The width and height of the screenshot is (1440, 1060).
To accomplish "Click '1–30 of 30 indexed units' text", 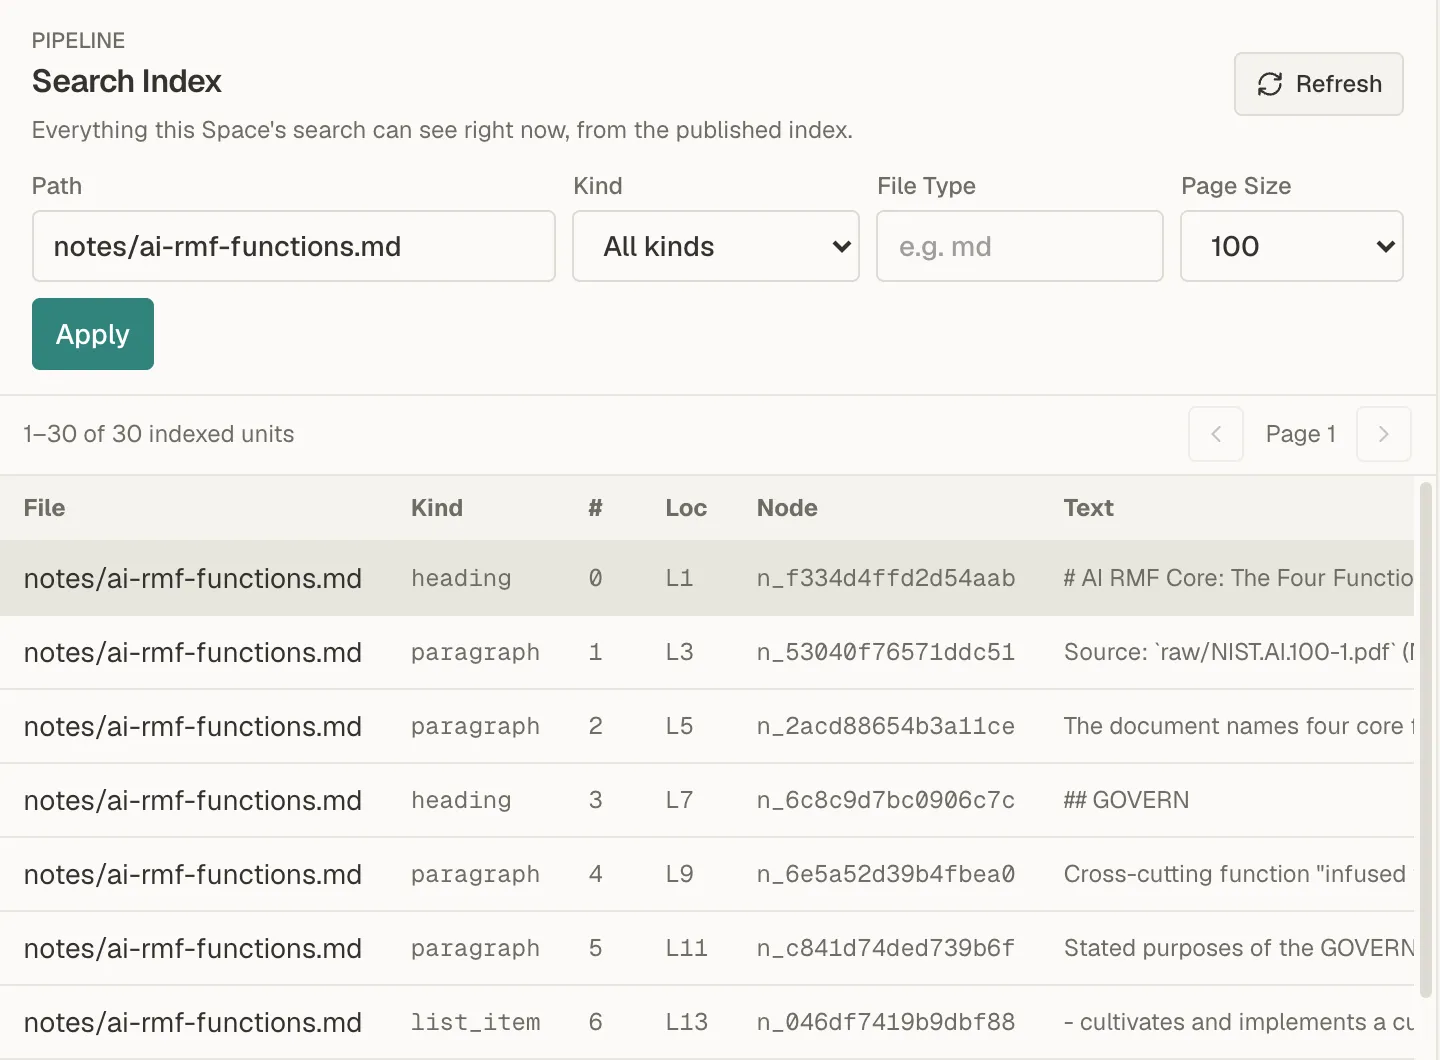I will point(159,434).
